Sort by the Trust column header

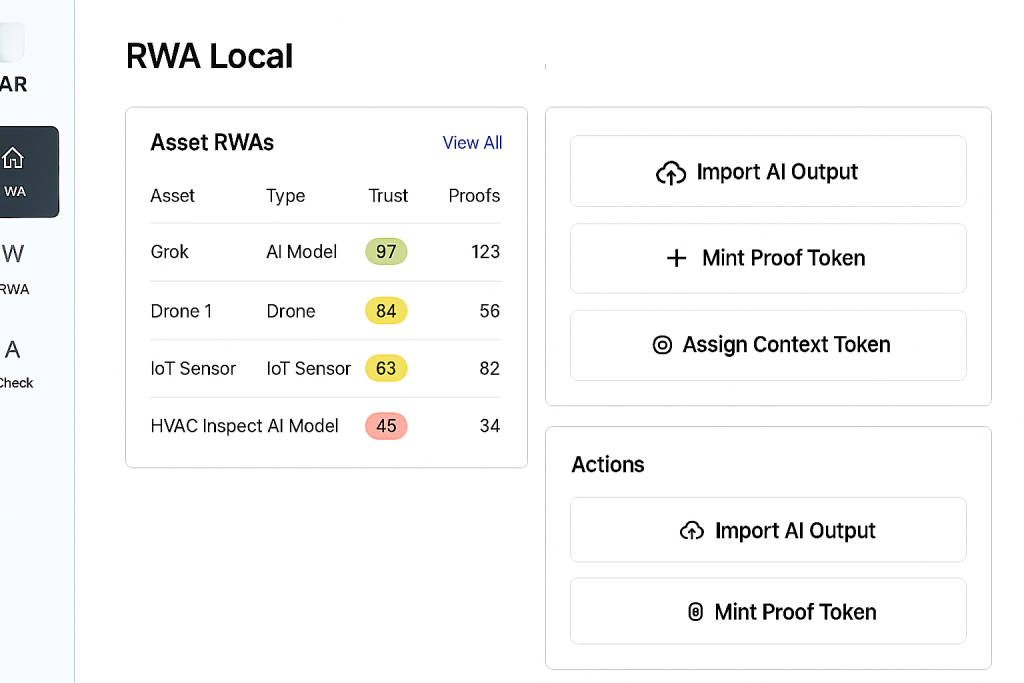[388, 196]
